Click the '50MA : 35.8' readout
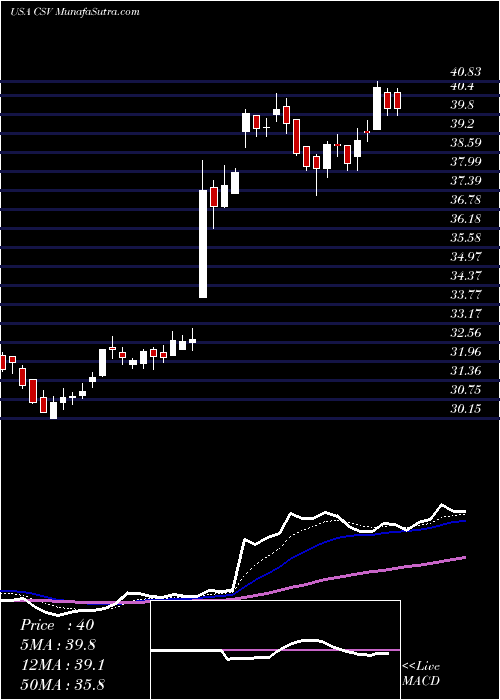500x700 pixels. [62, 686]
